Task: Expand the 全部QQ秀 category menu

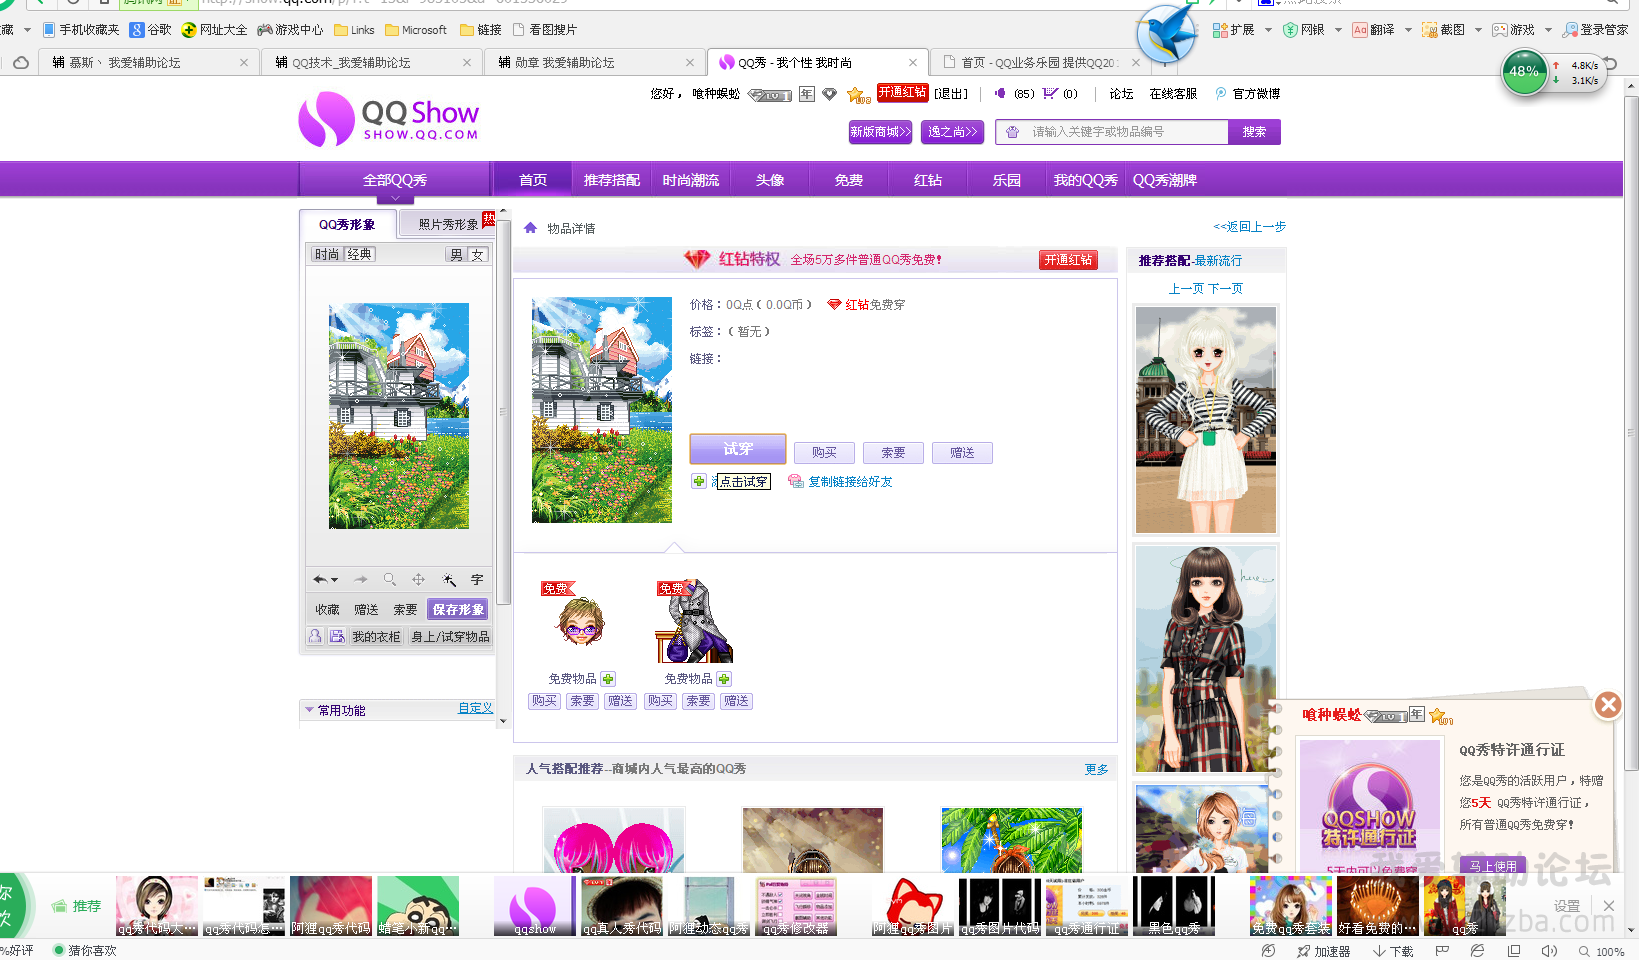Action: (x=395, y=181)
